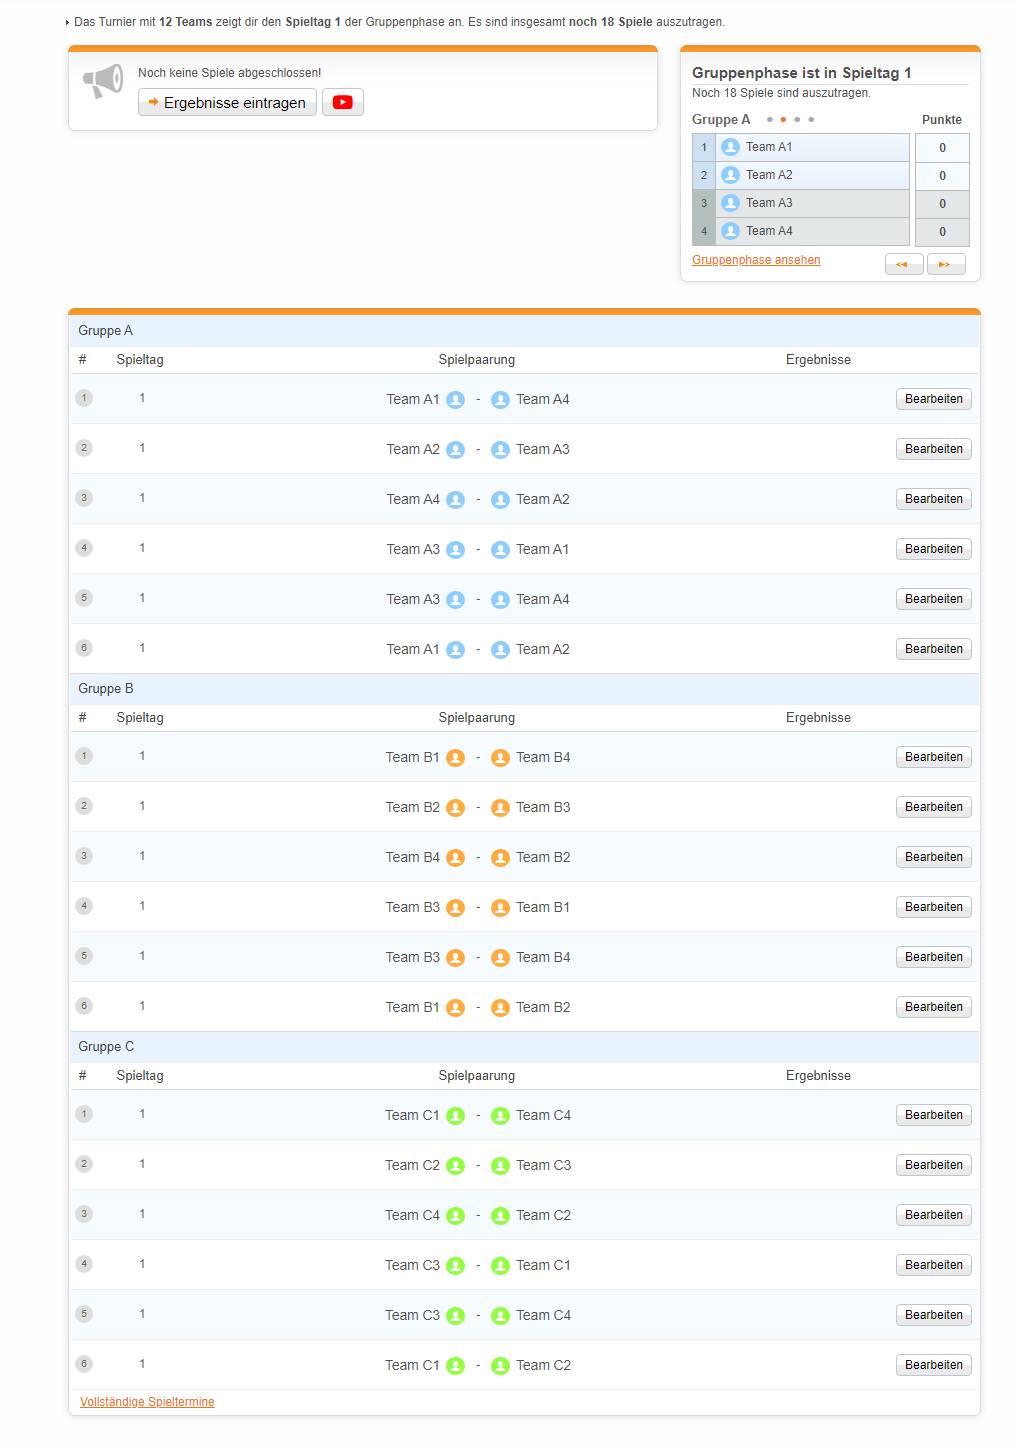
Task: Click Team B1 avatar in Gruppe B match 1
Action: pyautogui.click(x=455, y=758)
